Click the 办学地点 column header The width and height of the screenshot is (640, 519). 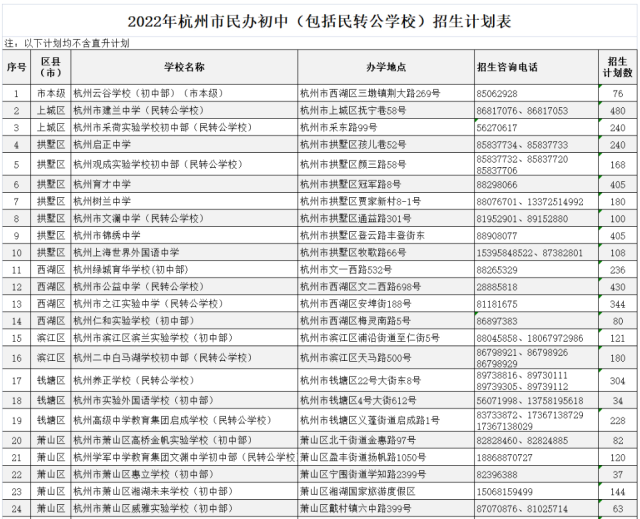[x=386, y=67]
